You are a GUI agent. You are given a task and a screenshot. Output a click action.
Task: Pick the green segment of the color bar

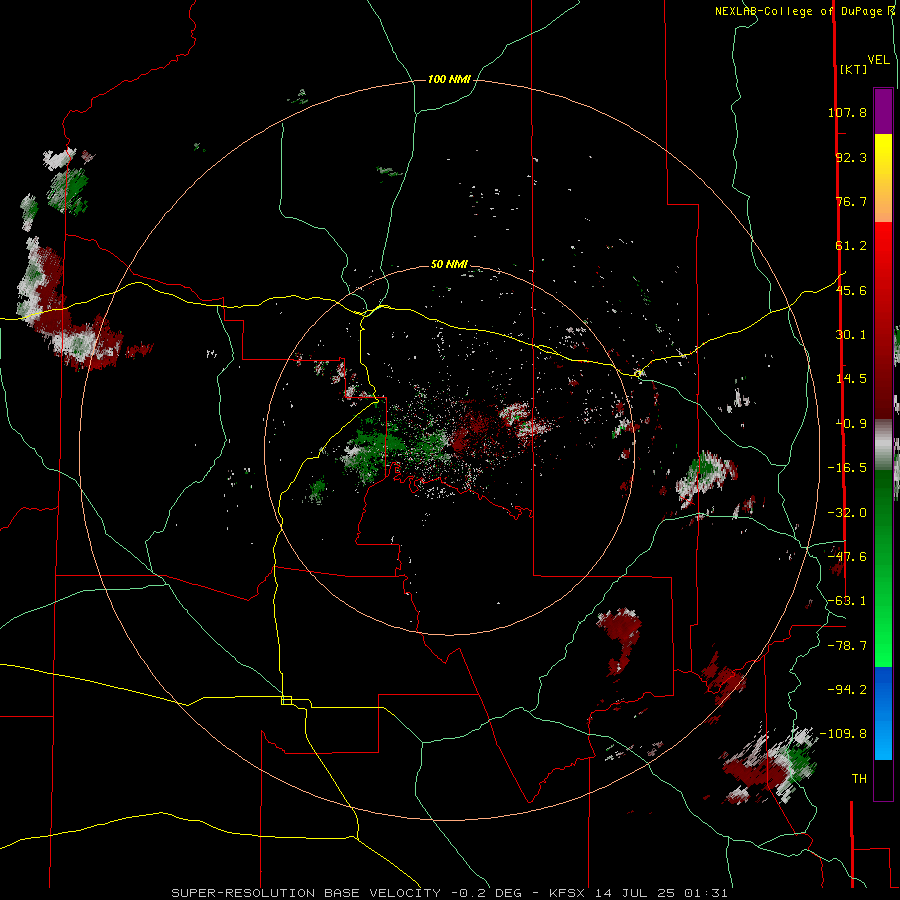tap(883, 568)
